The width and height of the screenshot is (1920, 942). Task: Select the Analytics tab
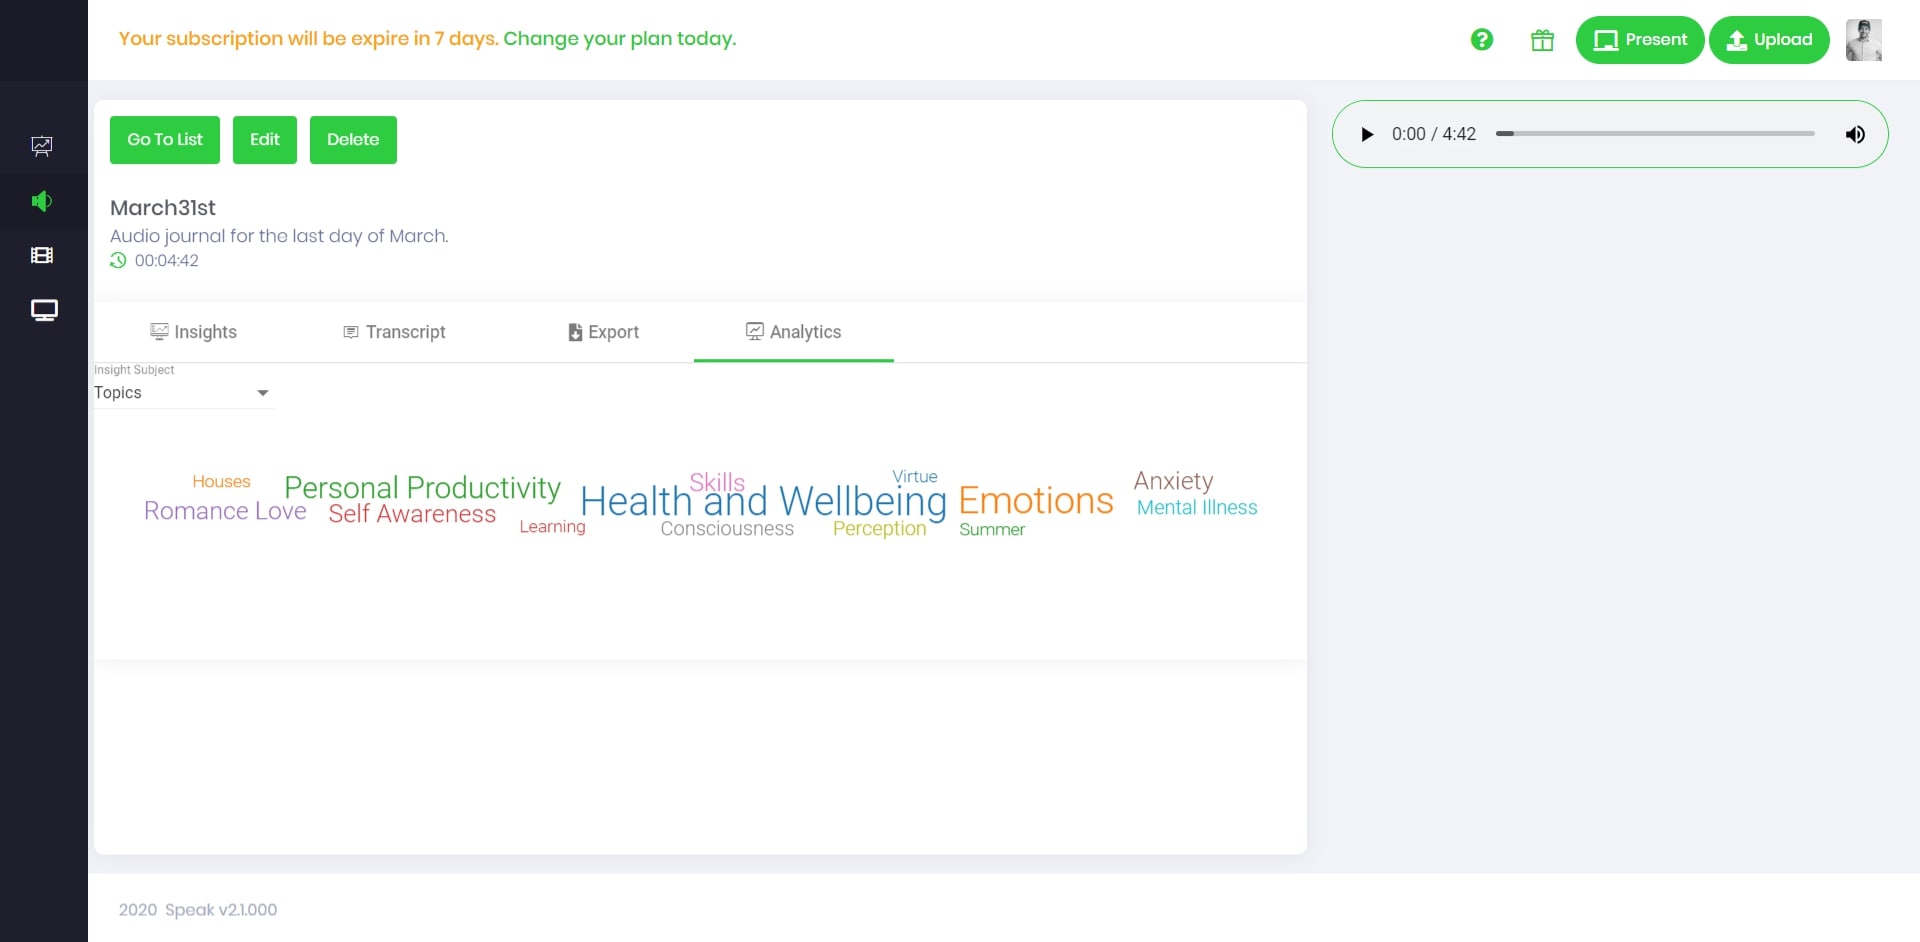click(794, 332)
